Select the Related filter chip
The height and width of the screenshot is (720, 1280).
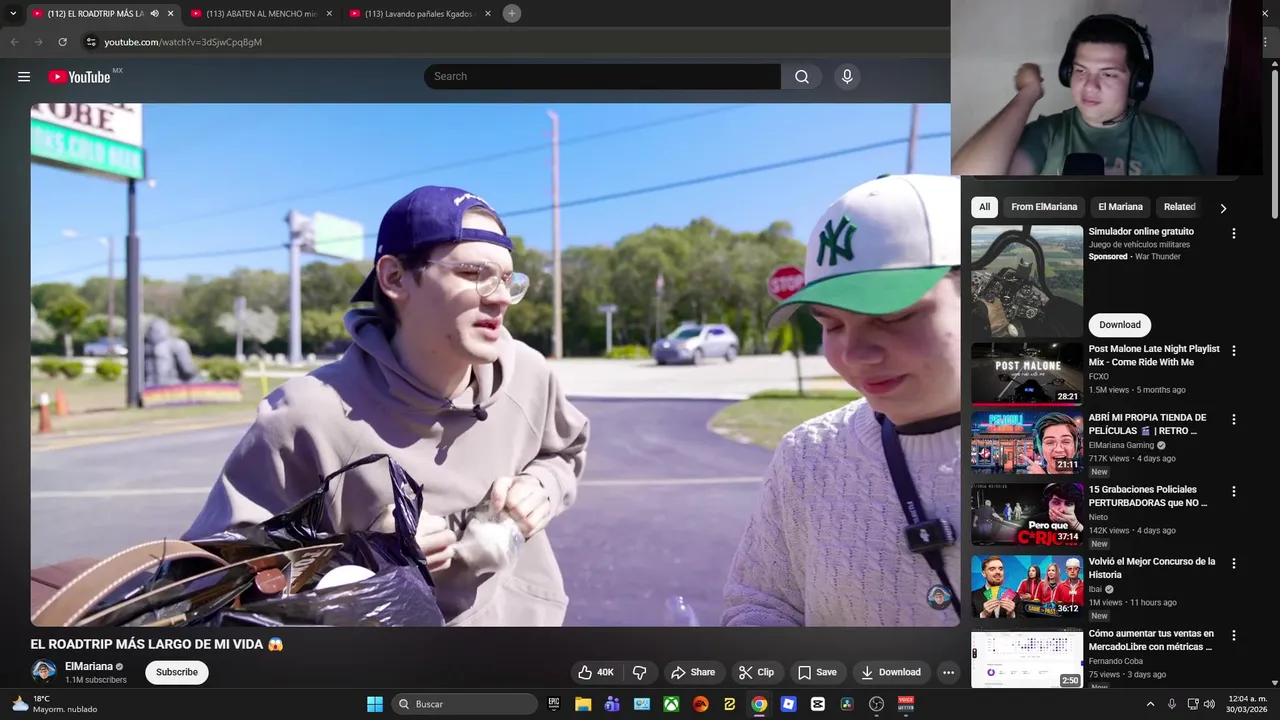1179,207
